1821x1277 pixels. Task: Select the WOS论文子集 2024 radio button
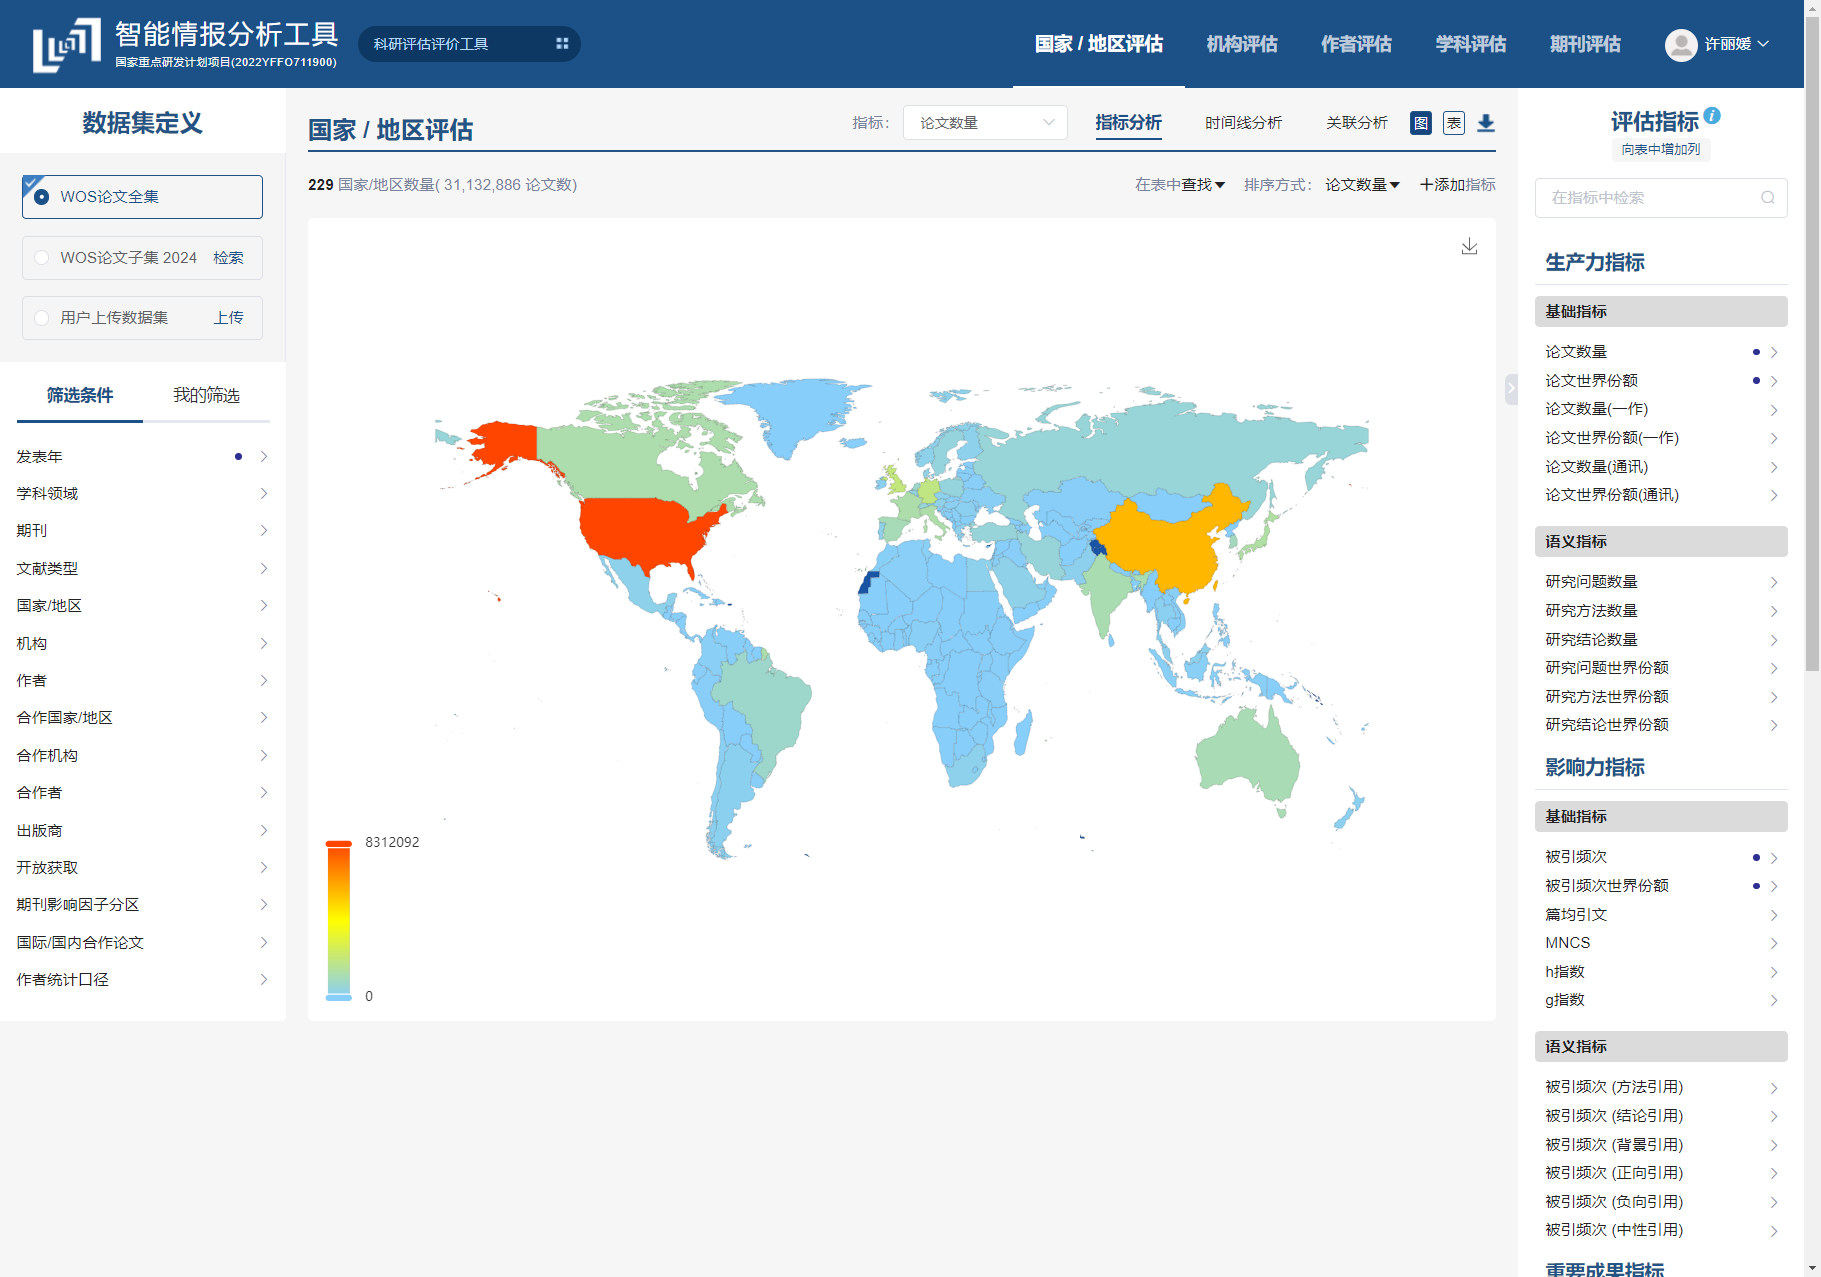click(x=42, y=258)
